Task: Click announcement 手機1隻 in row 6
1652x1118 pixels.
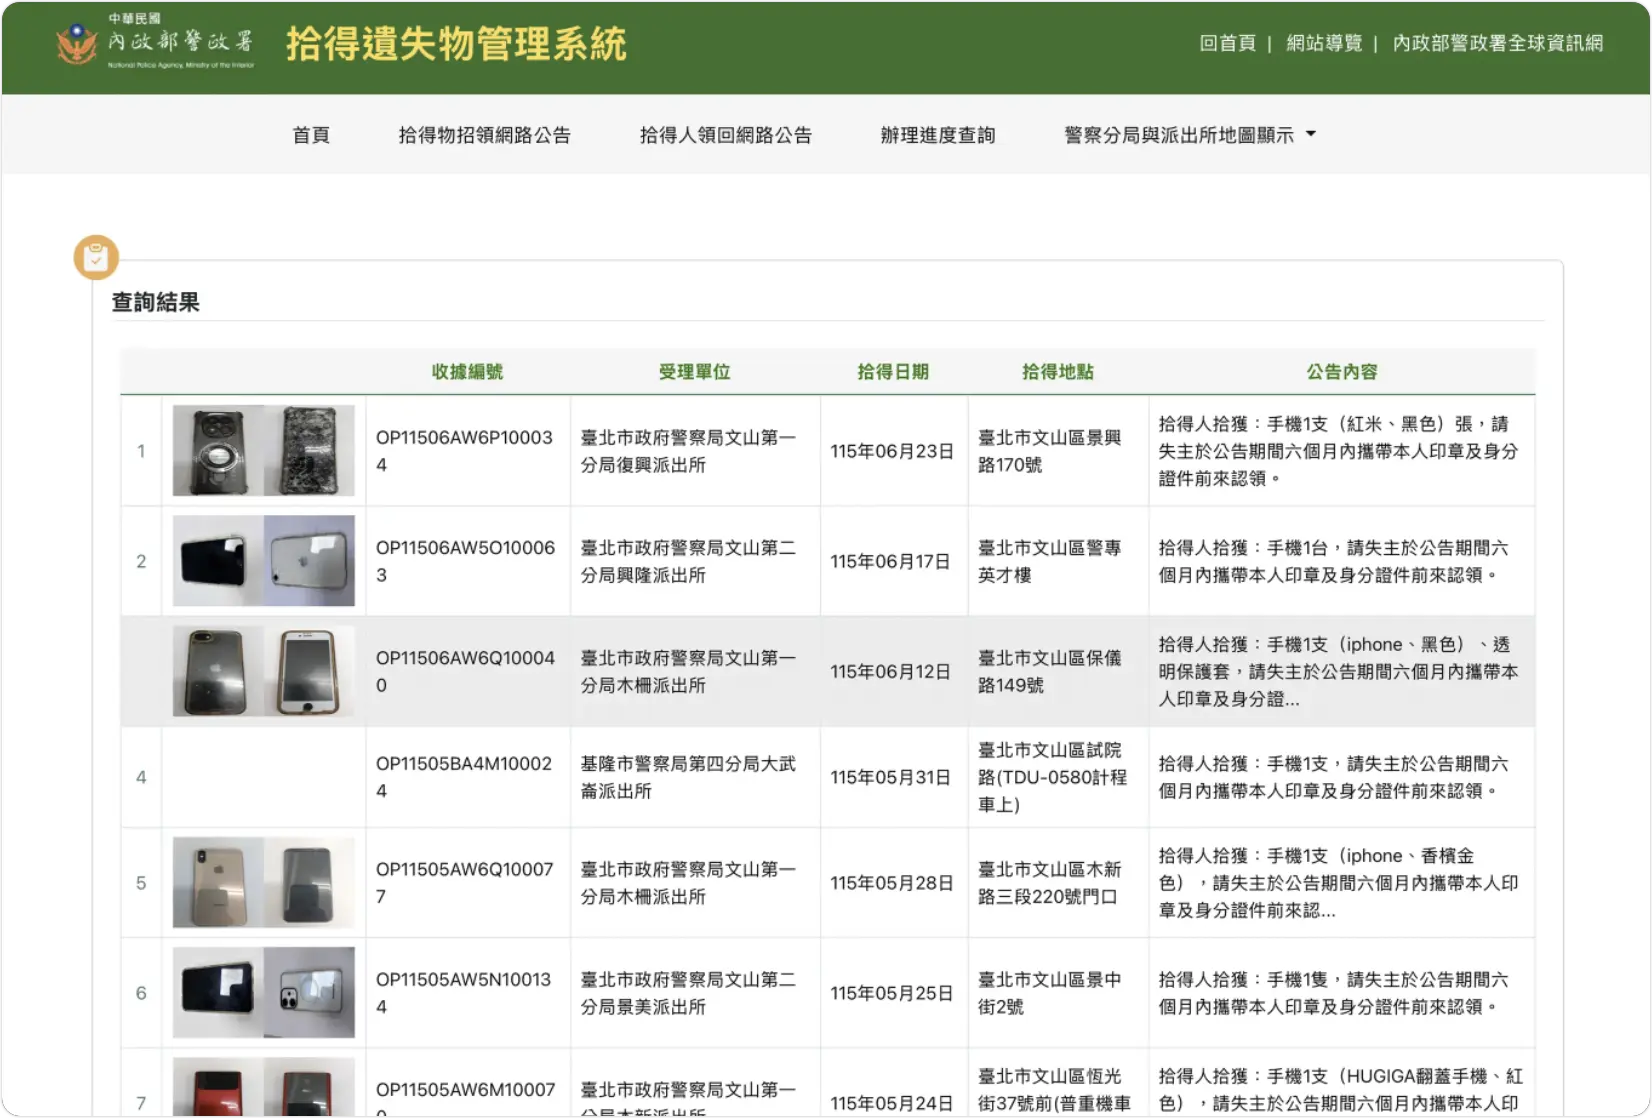Action: click(1333, 993)
